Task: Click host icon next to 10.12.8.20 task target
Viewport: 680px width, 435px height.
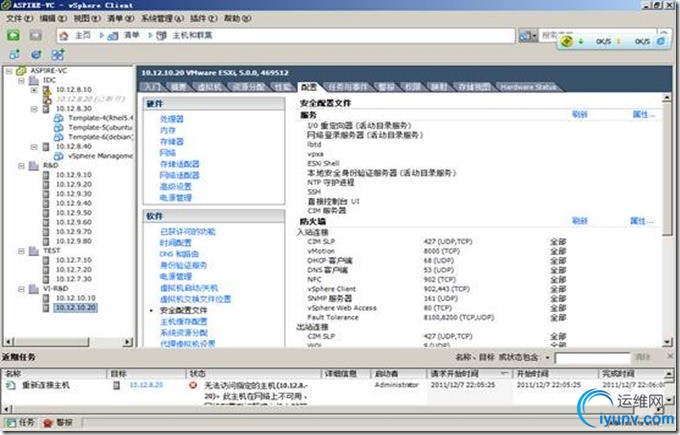Action: point(116,385)
